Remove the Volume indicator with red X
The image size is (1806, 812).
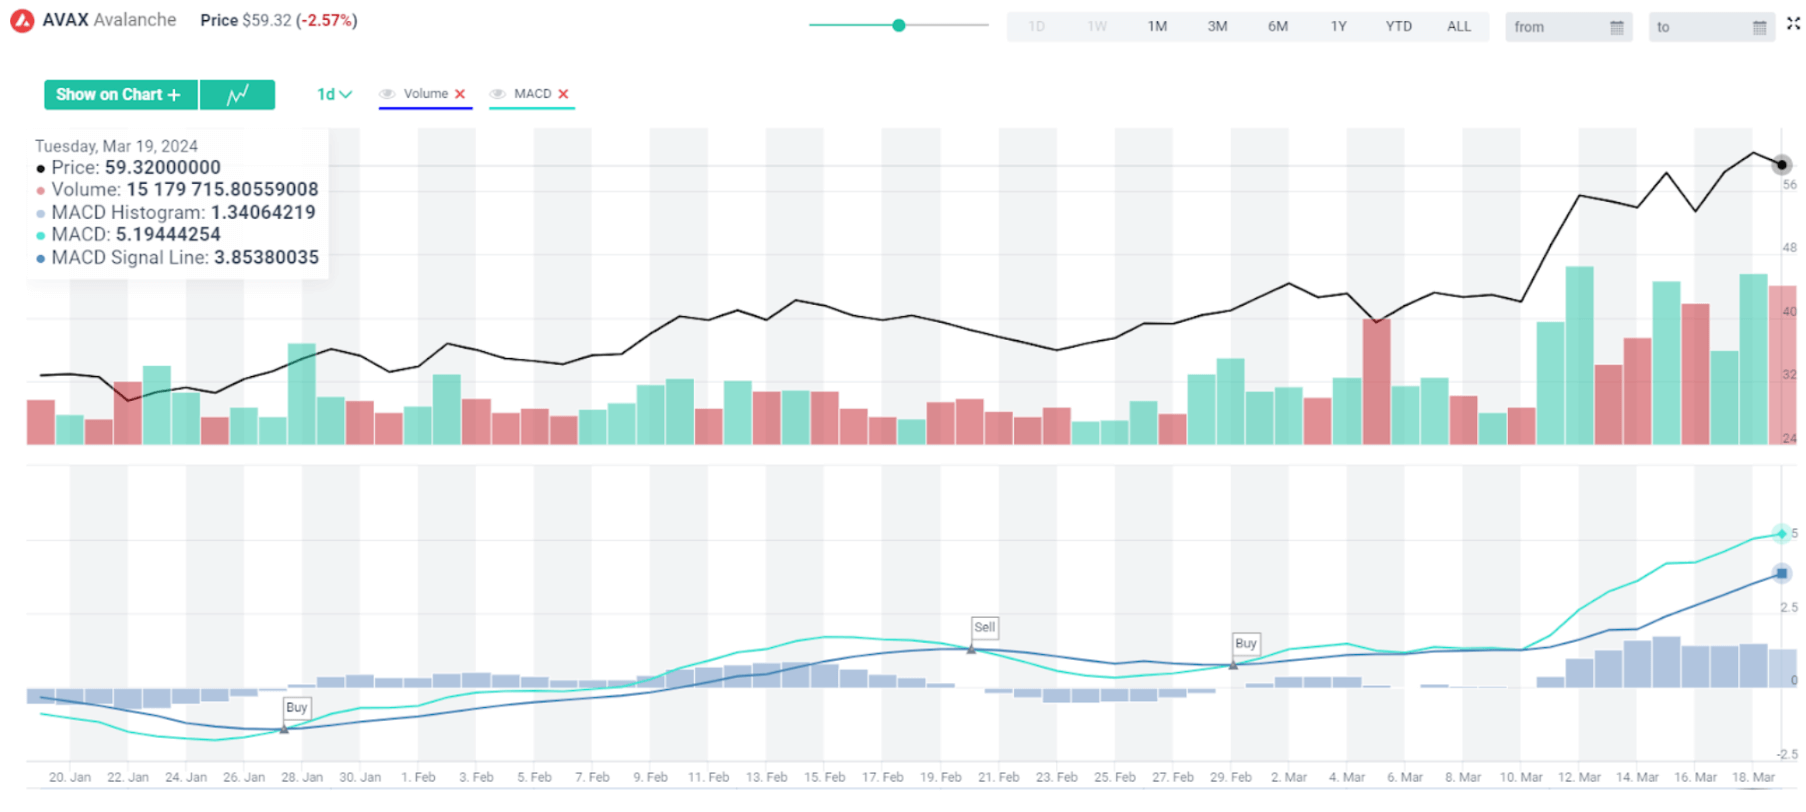(x=460, y=94)
